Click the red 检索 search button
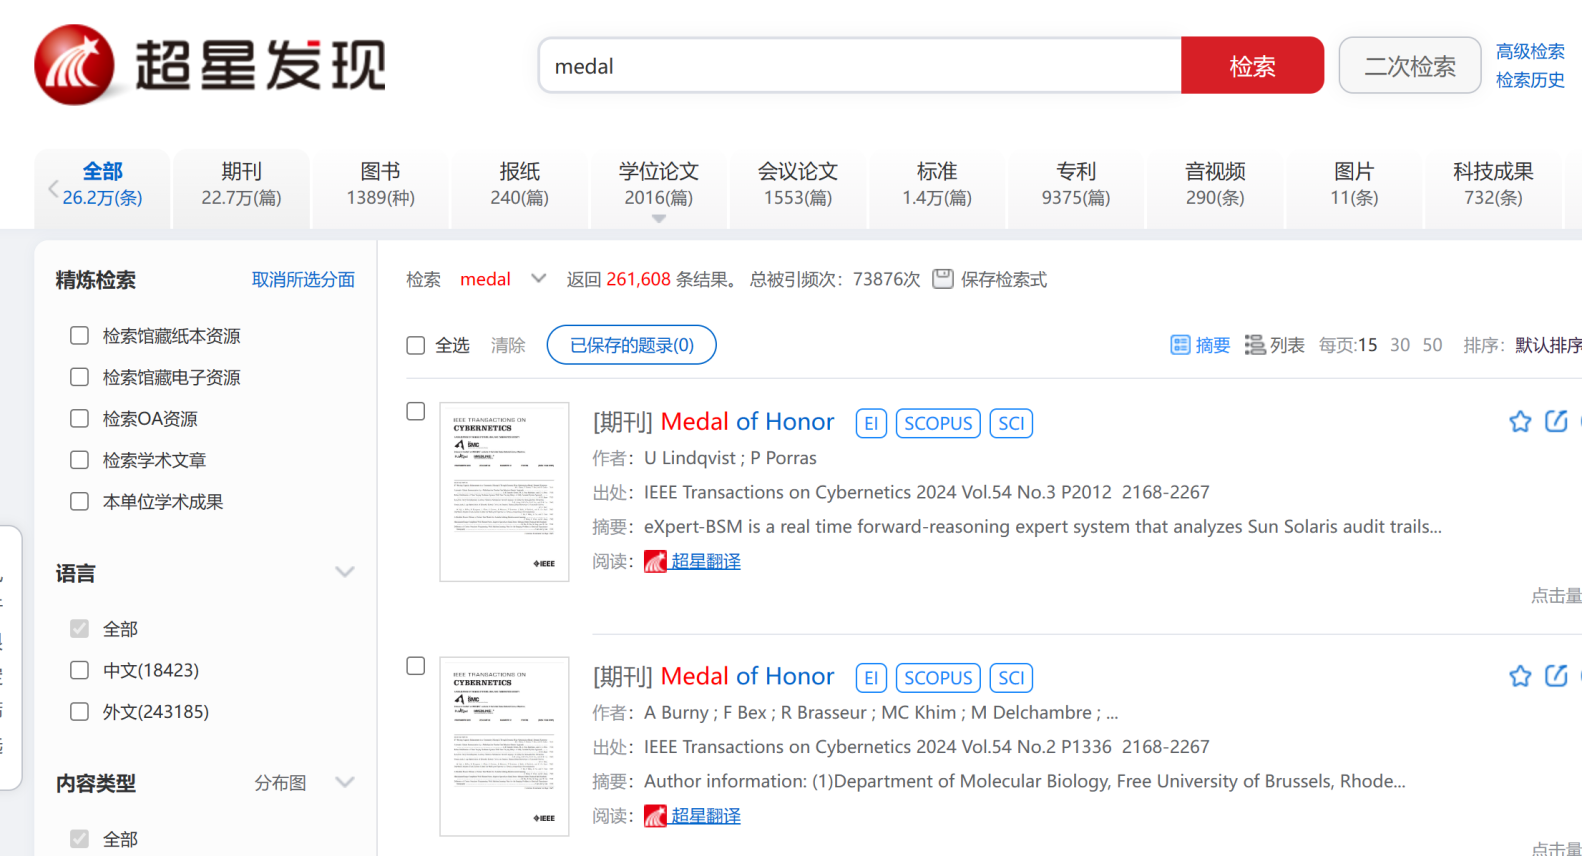 pos(1252,66)
